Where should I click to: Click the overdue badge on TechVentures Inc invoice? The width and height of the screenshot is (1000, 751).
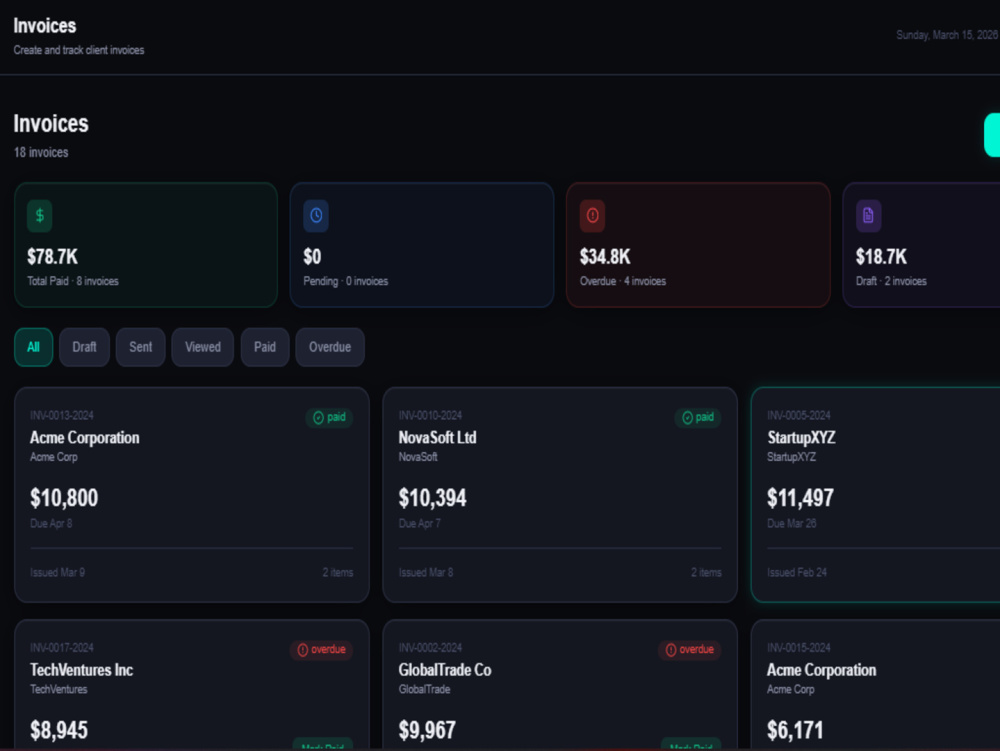click(x=321, y=650)
